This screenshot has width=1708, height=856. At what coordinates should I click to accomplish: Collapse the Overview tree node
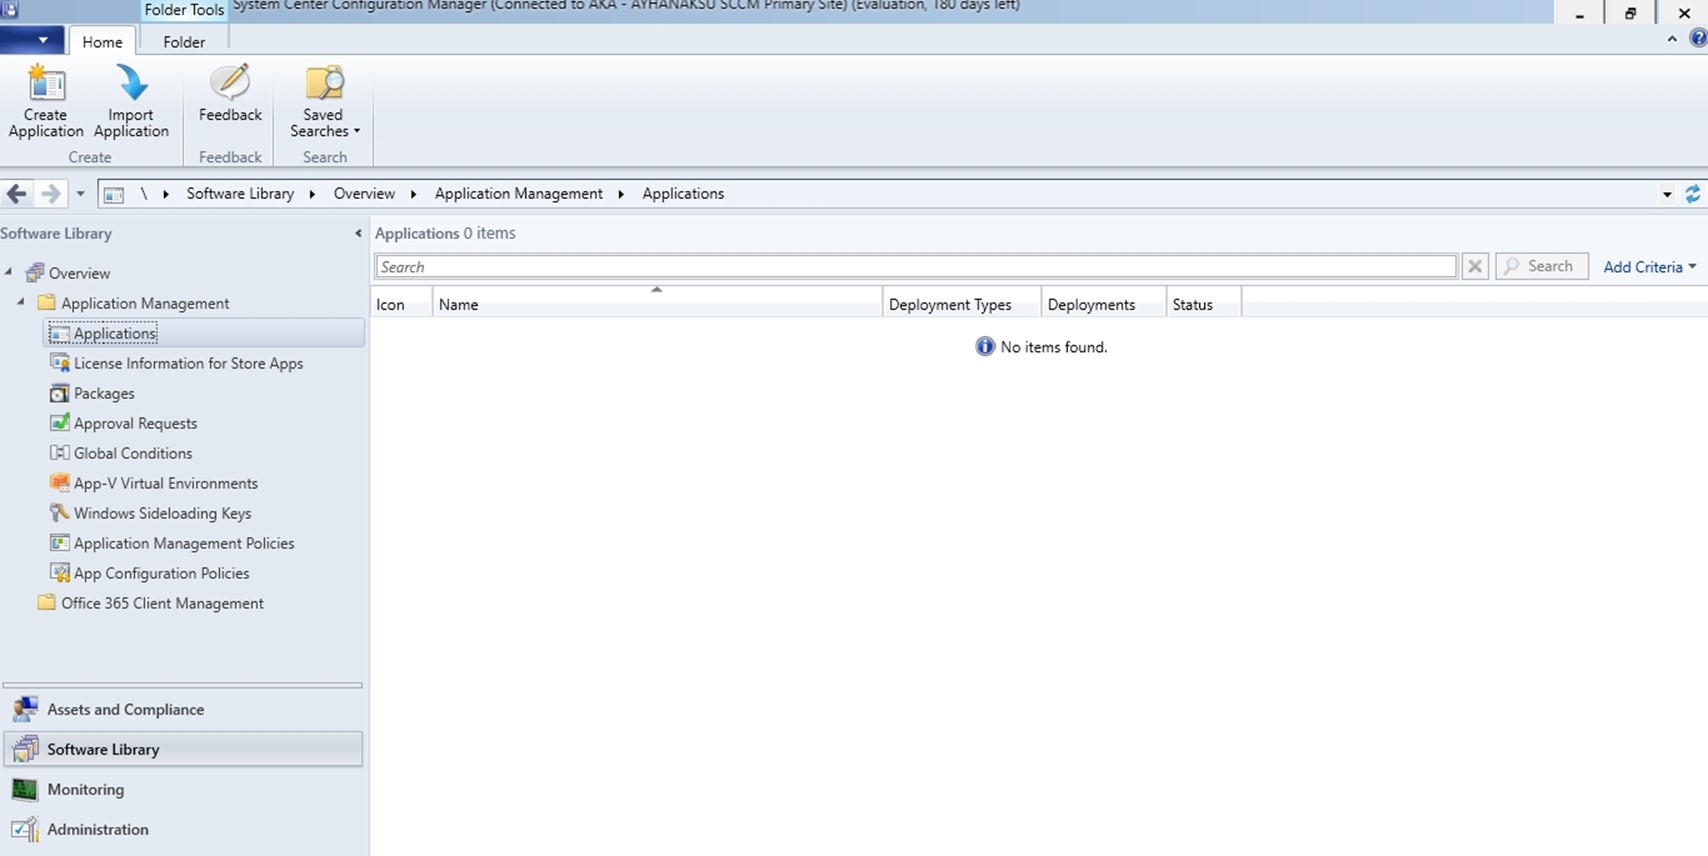9,272
